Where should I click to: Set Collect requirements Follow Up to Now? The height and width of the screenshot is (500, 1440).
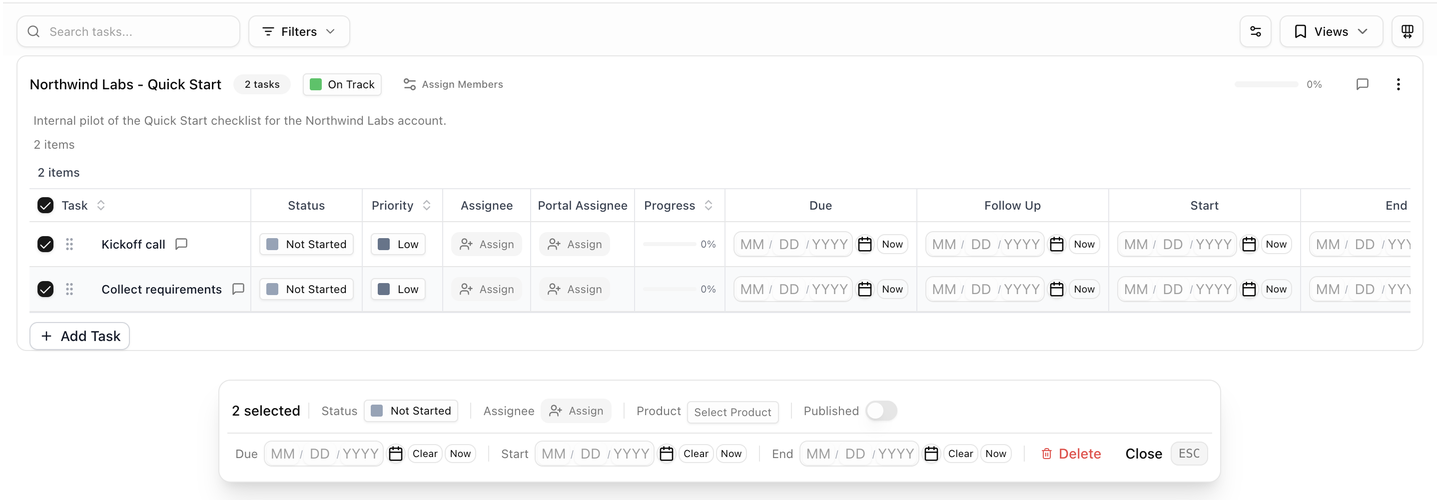point(1085,289)
